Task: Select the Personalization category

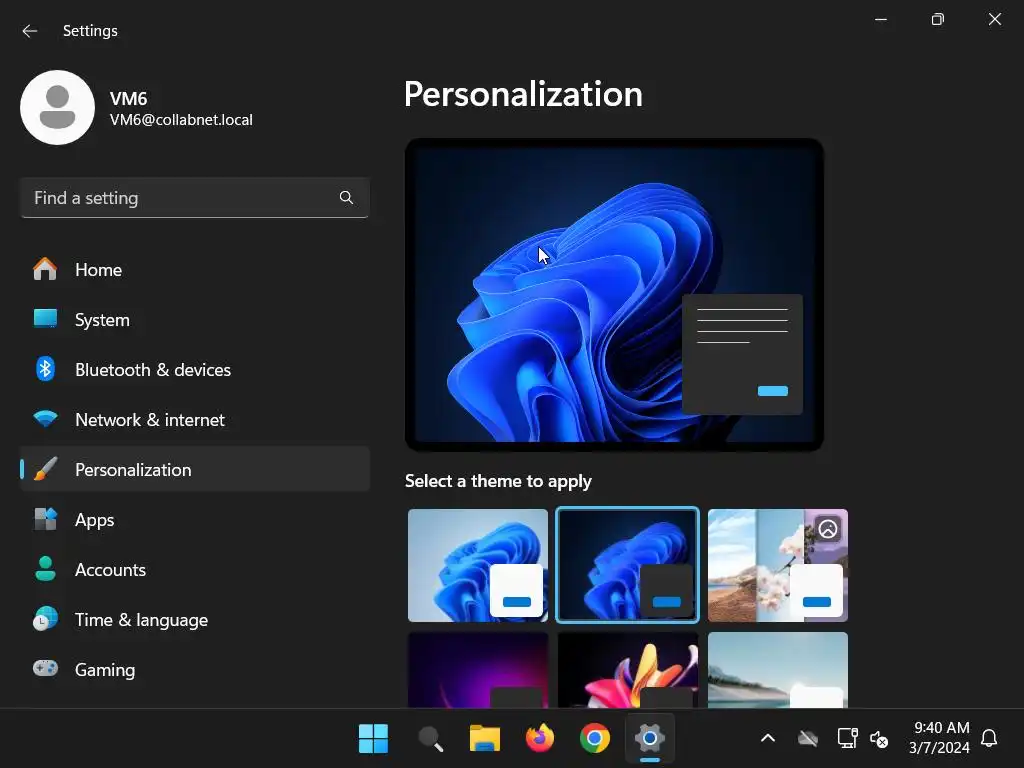Action: tap(195, 470)
